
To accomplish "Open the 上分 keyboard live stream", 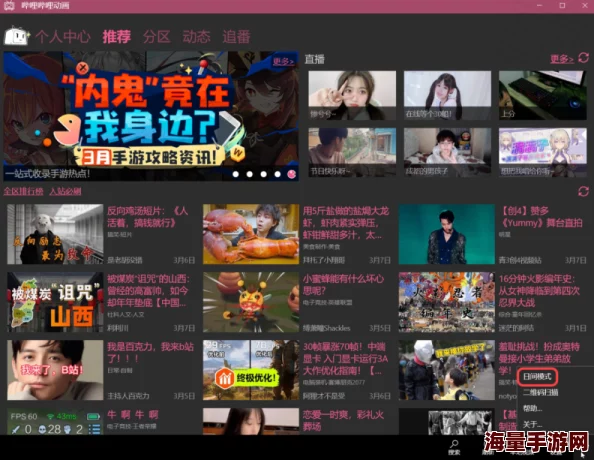I will pos(542,95).
